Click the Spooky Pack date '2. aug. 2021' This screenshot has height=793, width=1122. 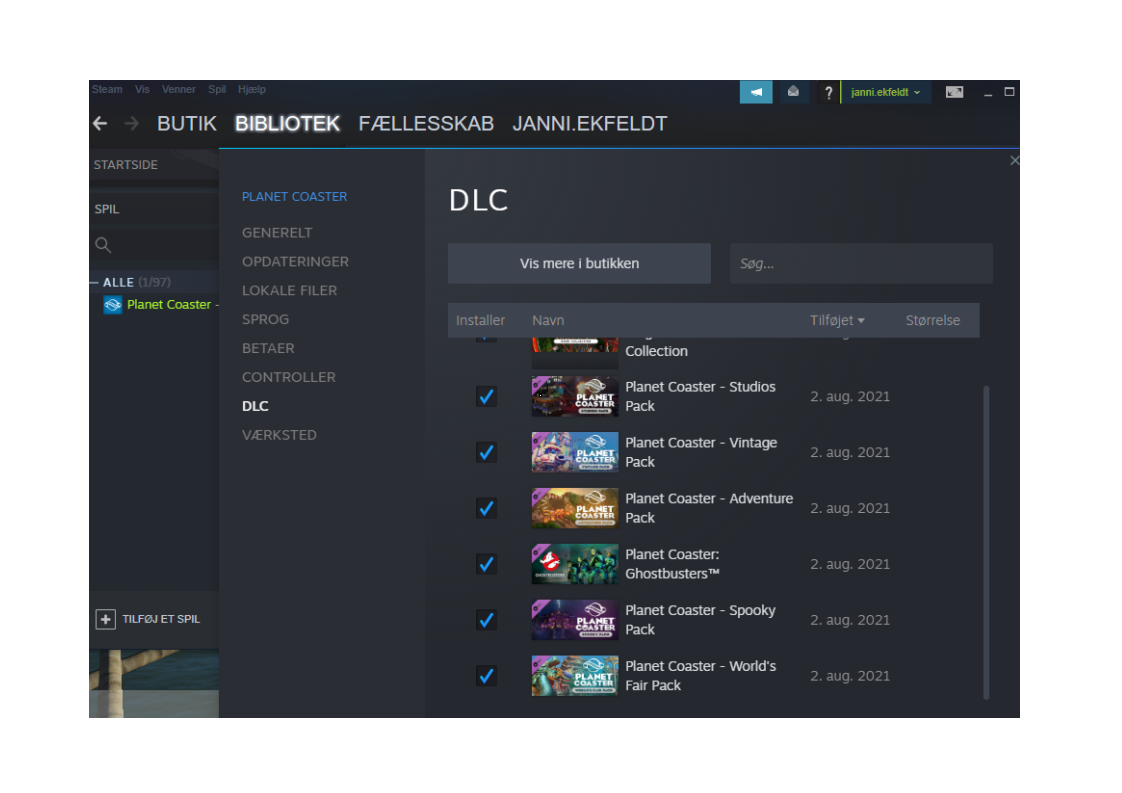click(850, 620)
